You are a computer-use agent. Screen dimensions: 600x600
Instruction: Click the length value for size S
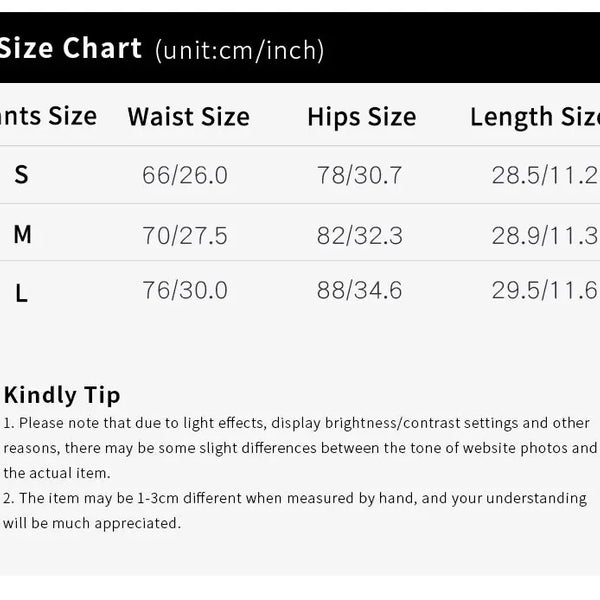(544, 176)
